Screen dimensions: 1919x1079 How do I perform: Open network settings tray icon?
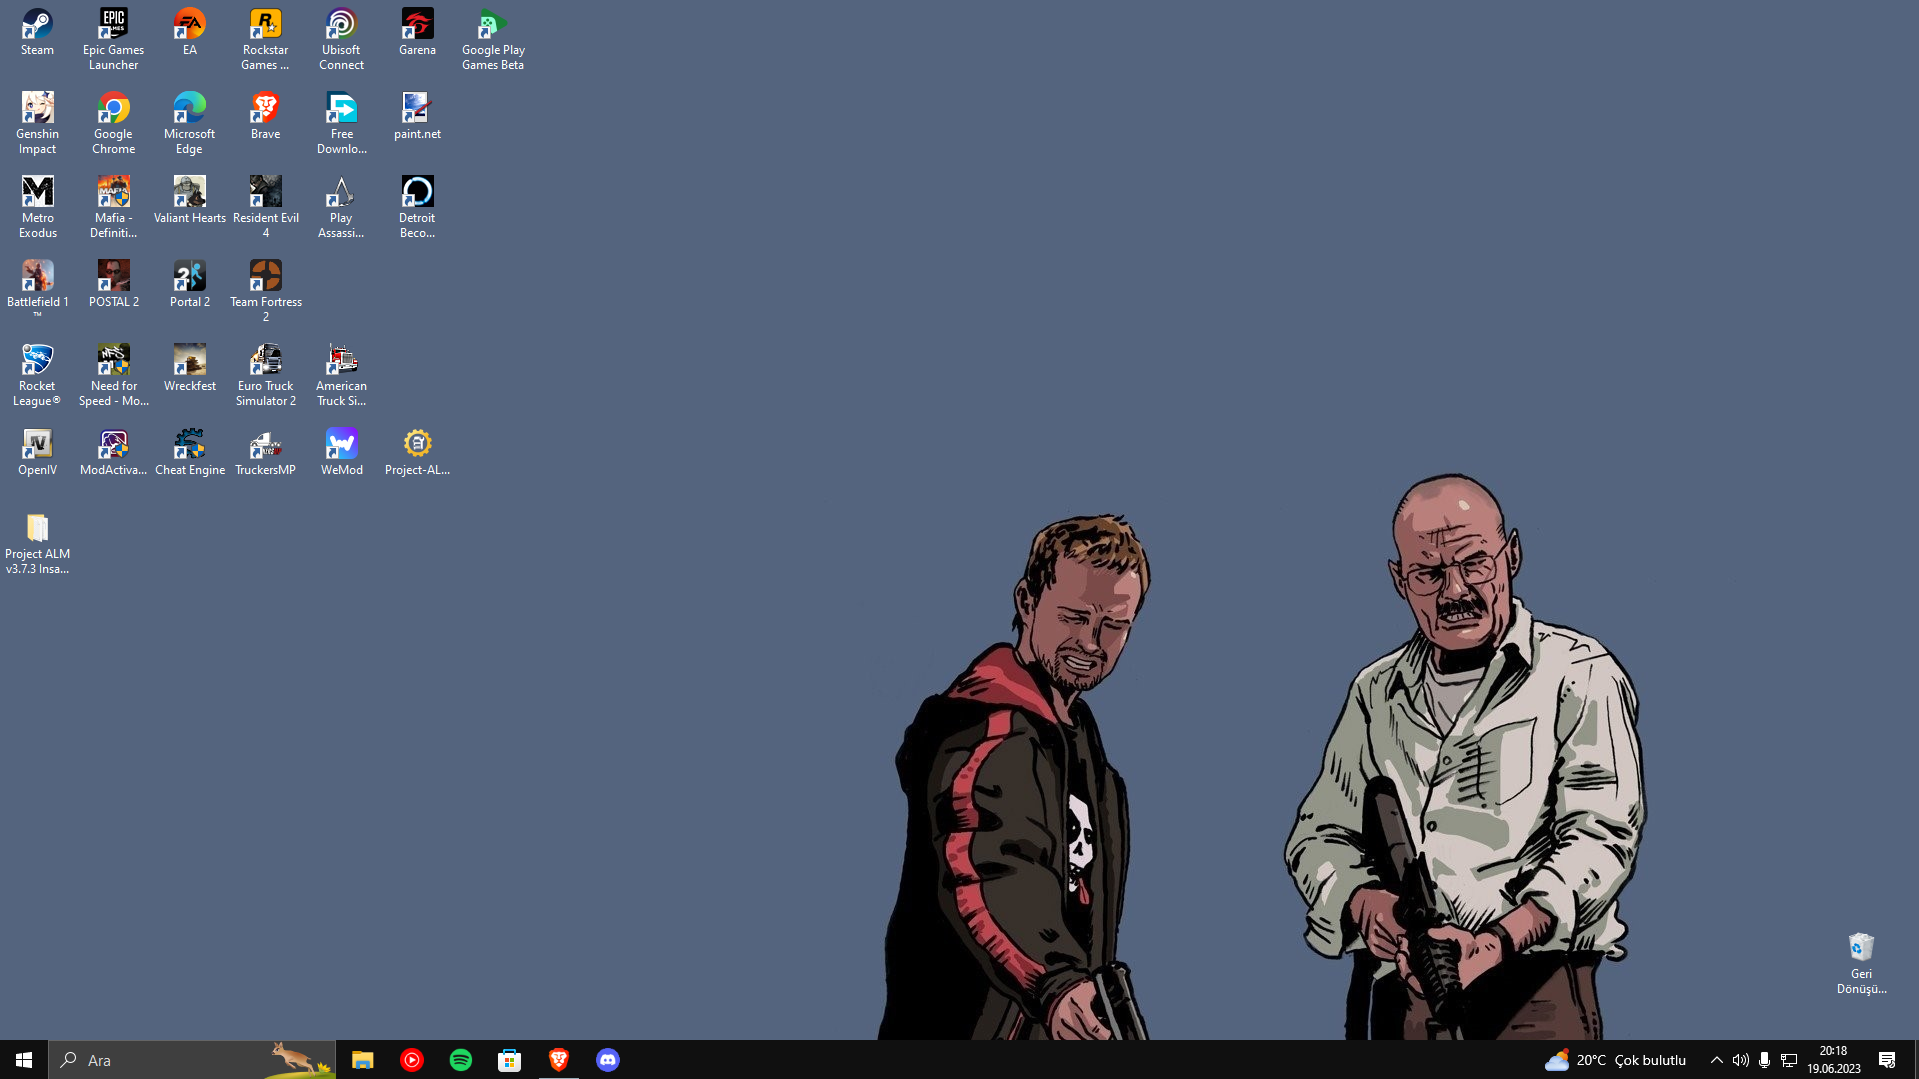tap(1789, 1060)
